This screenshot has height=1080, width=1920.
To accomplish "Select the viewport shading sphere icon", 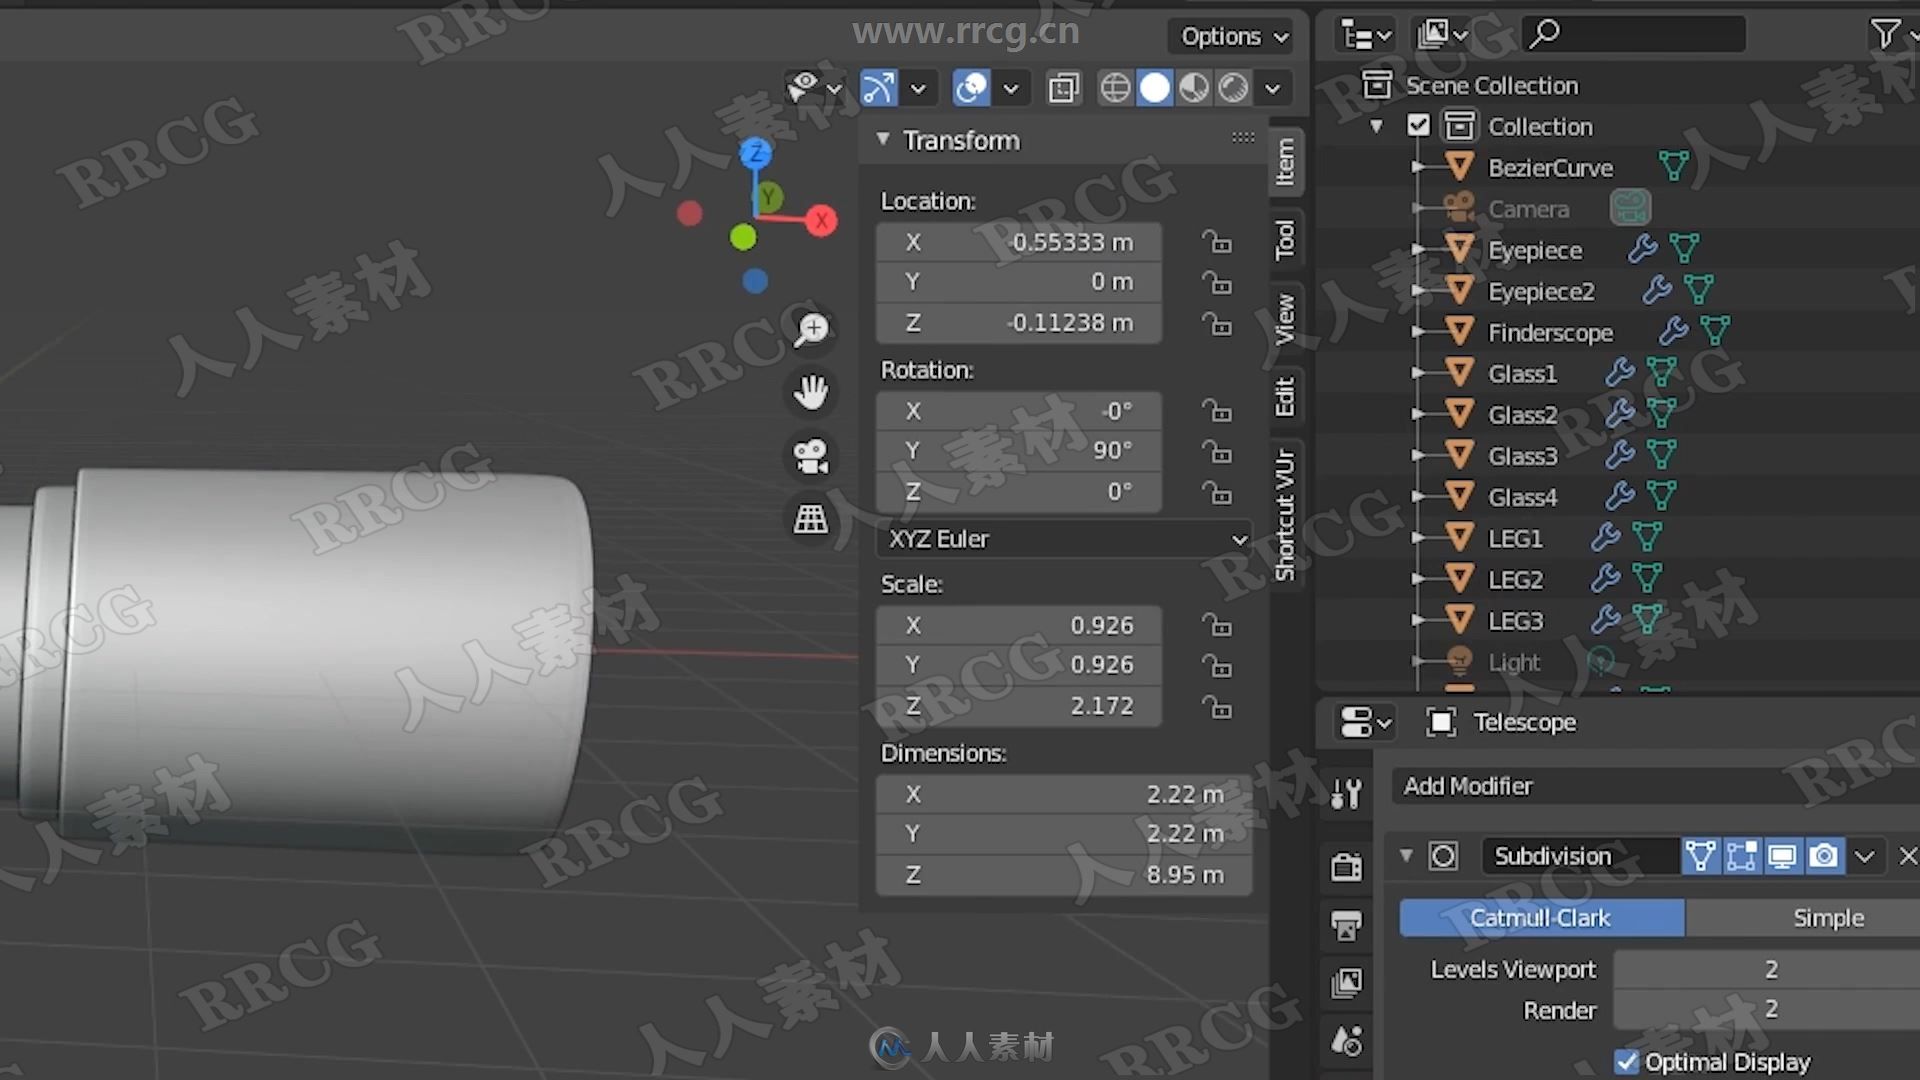I will pos(1154,88).
